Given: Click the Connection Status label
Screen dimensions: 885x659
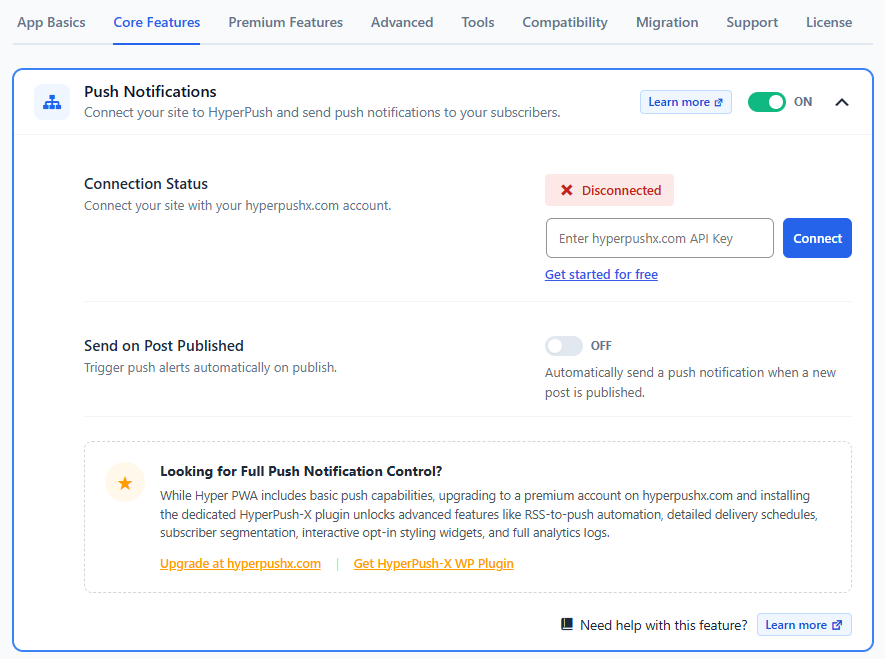Looking at the screenshot, I should pyautogui.click(x=146, y=184).
